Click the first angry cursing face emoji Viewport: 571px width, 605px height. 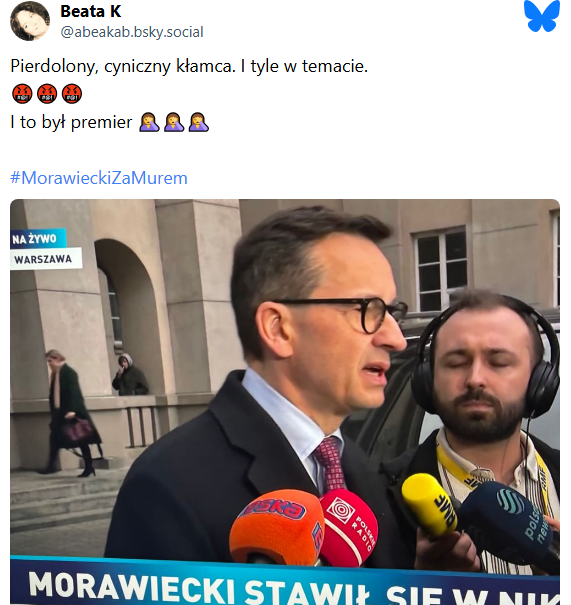click(22, 94)
